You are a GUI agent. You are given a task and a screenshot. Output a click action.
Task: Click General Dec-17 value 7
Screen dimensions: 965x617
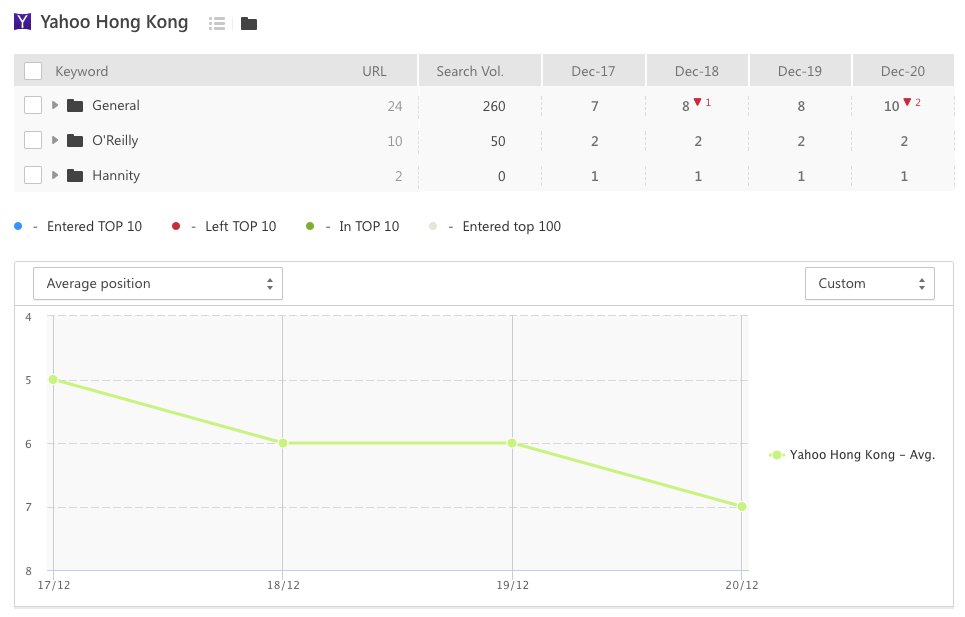[595, 106]
